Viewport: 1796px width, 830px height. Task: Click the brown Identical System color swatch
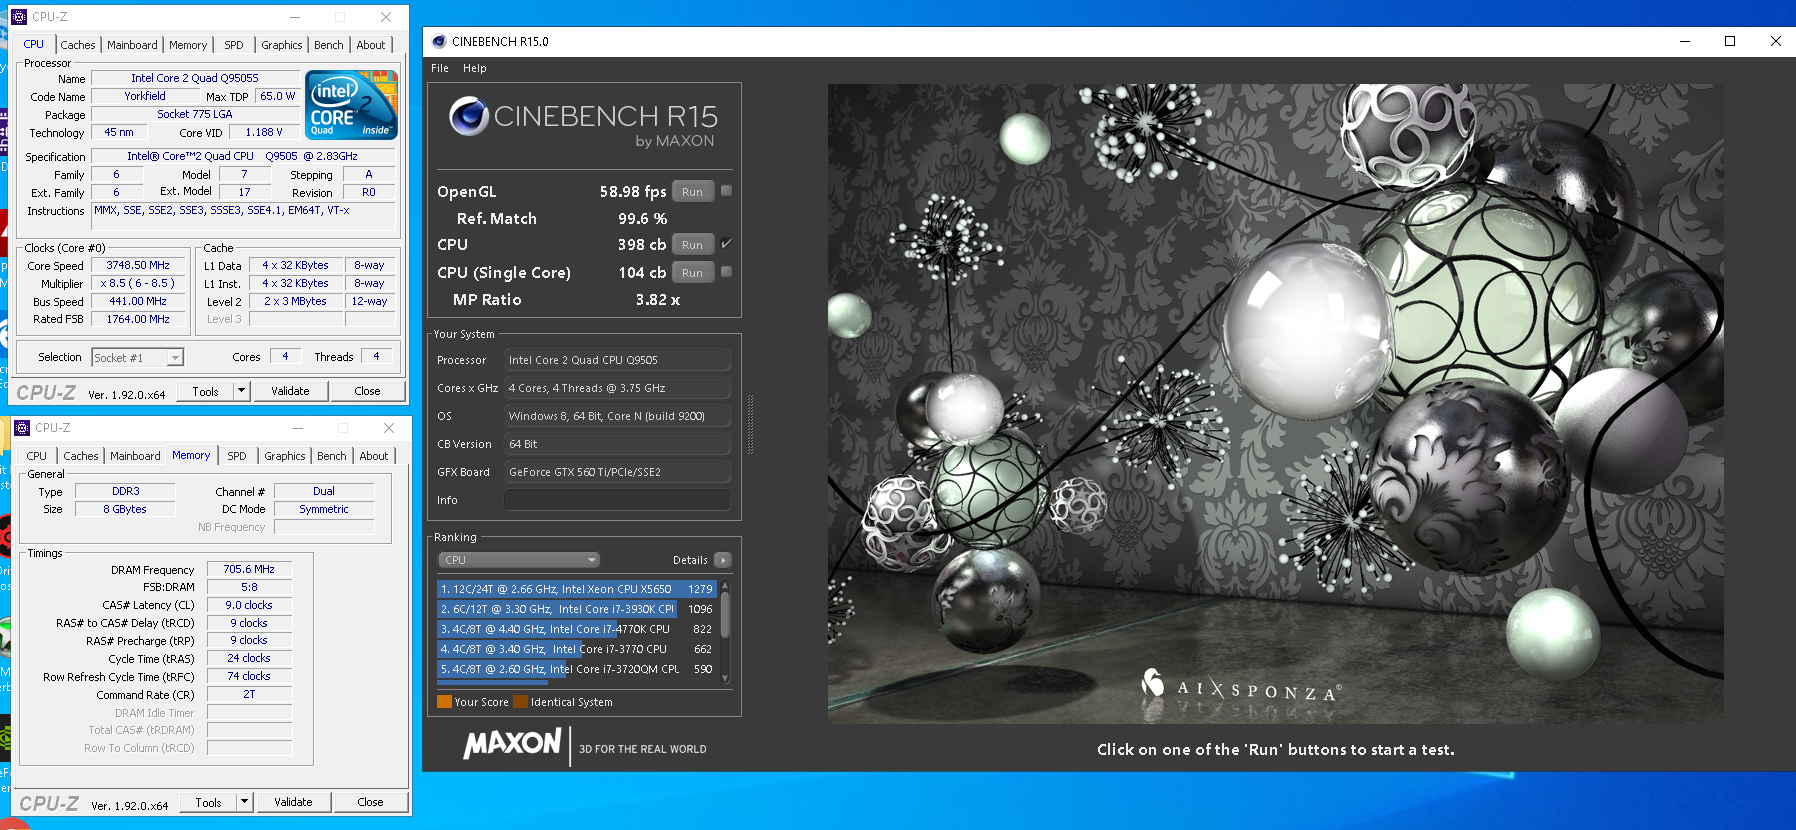(520, 701)
